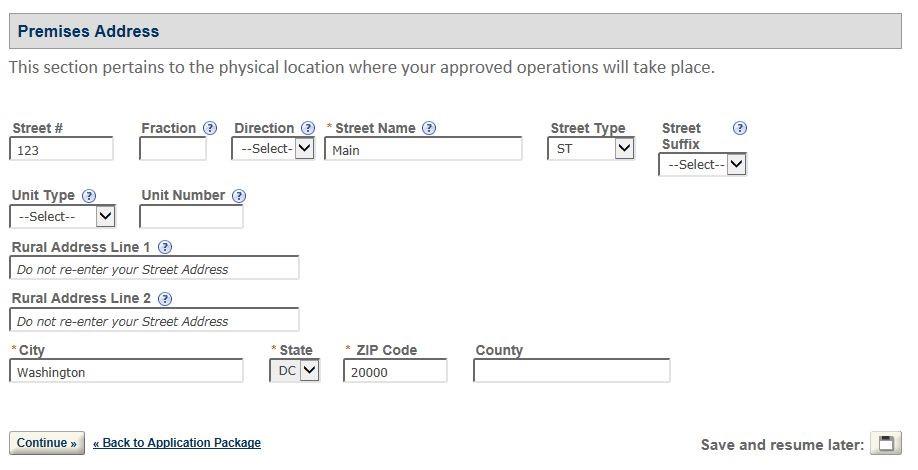Click the Rural Address Line 2 help icon
This screenshot has width=918, height=470.
(165, 298)
